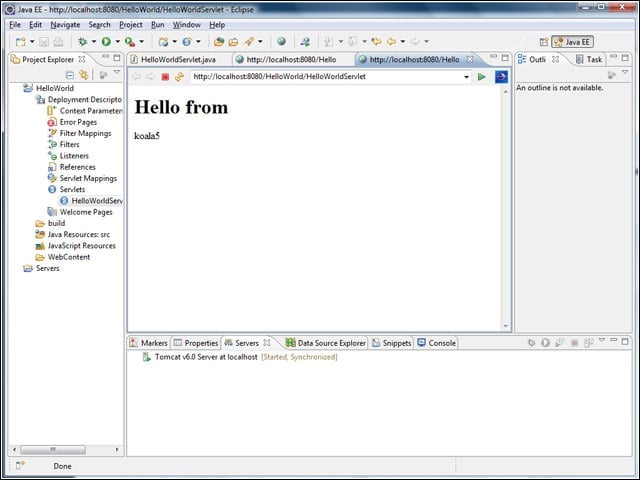
Task: Toggle Link with Editor in Project Explorer
Action: [84, 75]
